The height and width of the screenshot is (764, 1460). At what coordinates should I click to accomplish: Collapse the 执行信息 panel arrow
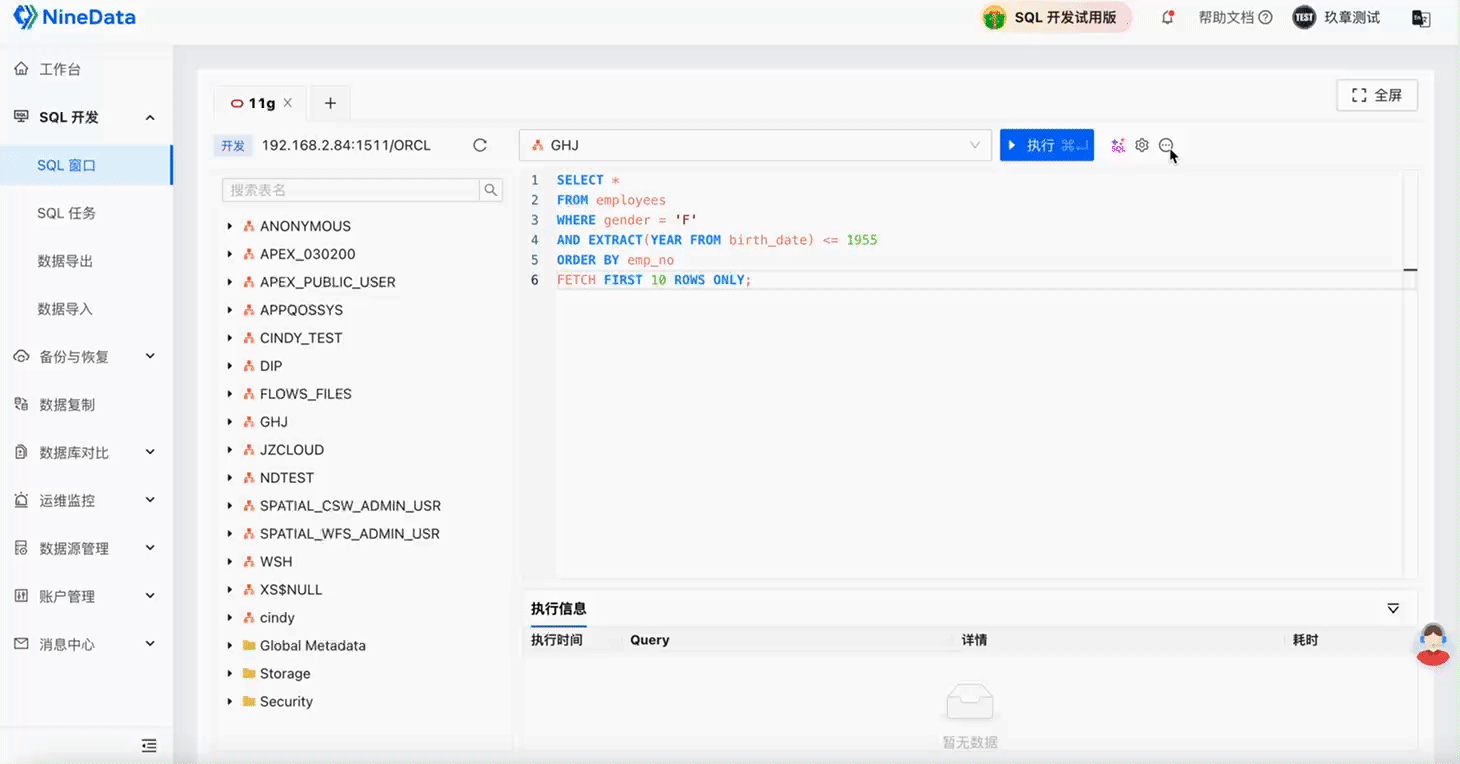tap(1393, 608)
